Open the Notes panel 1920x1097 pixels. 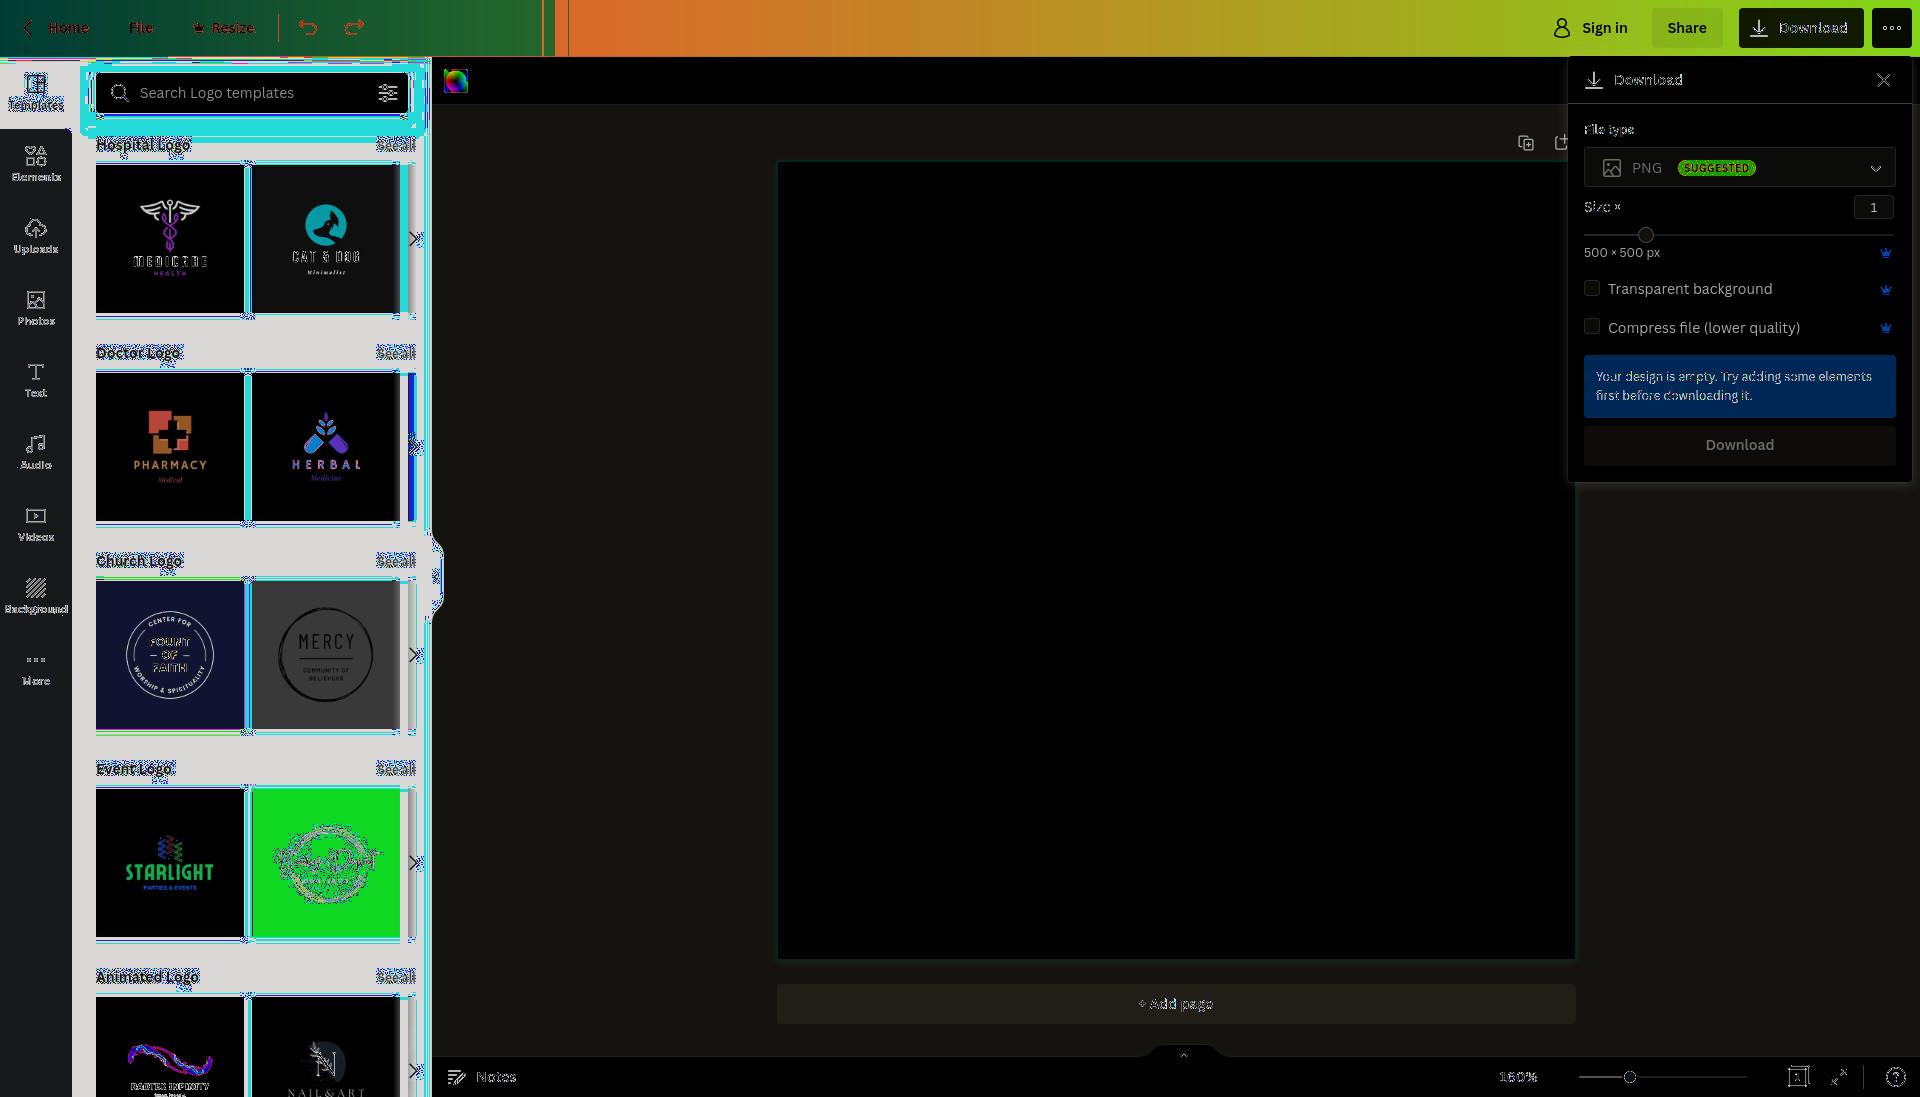[x=482, y=1077]
